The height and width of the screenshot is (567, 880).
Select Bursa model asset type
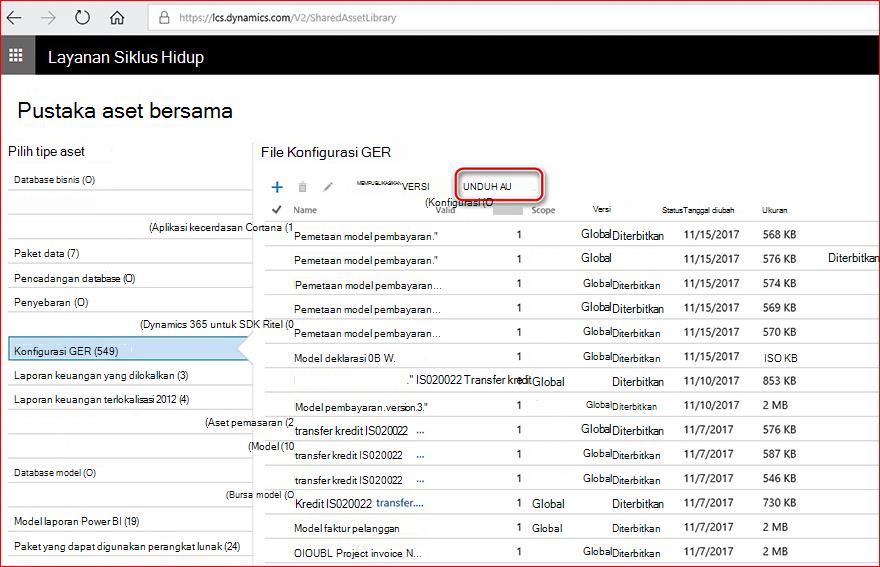[x=260, y=495]
